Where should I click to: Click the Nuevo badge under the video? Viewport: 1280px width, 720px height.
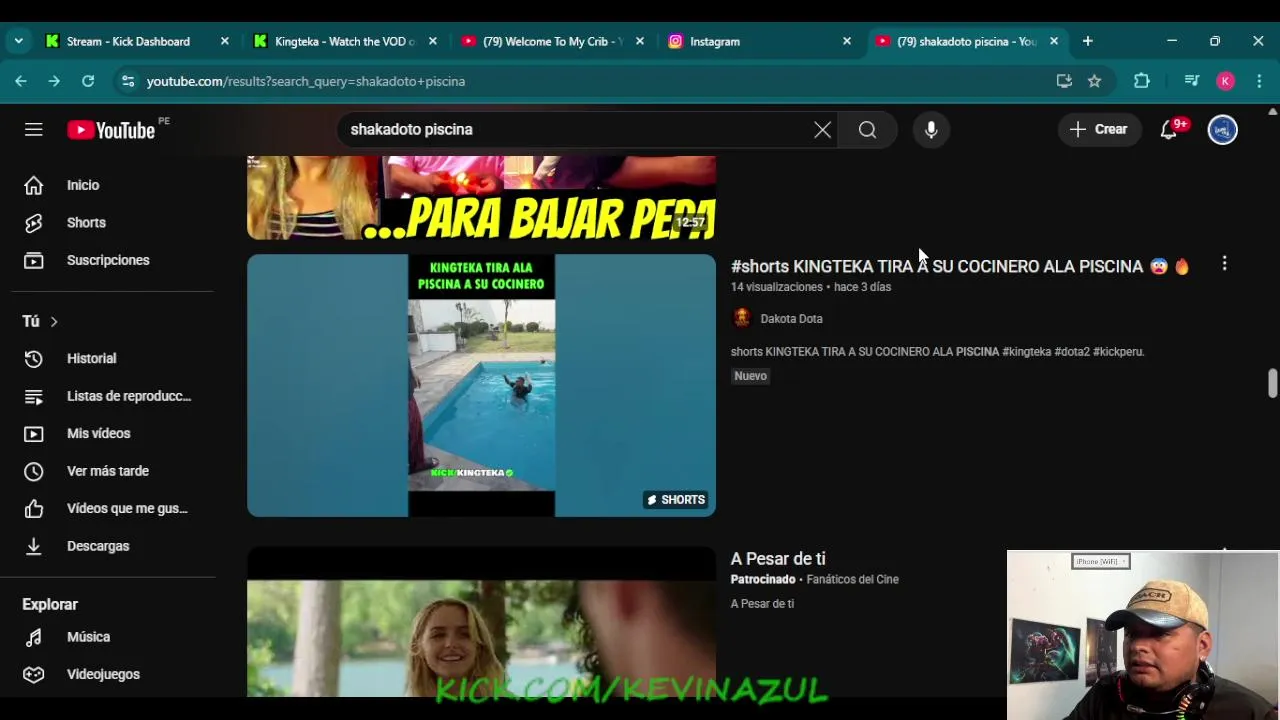750,376
